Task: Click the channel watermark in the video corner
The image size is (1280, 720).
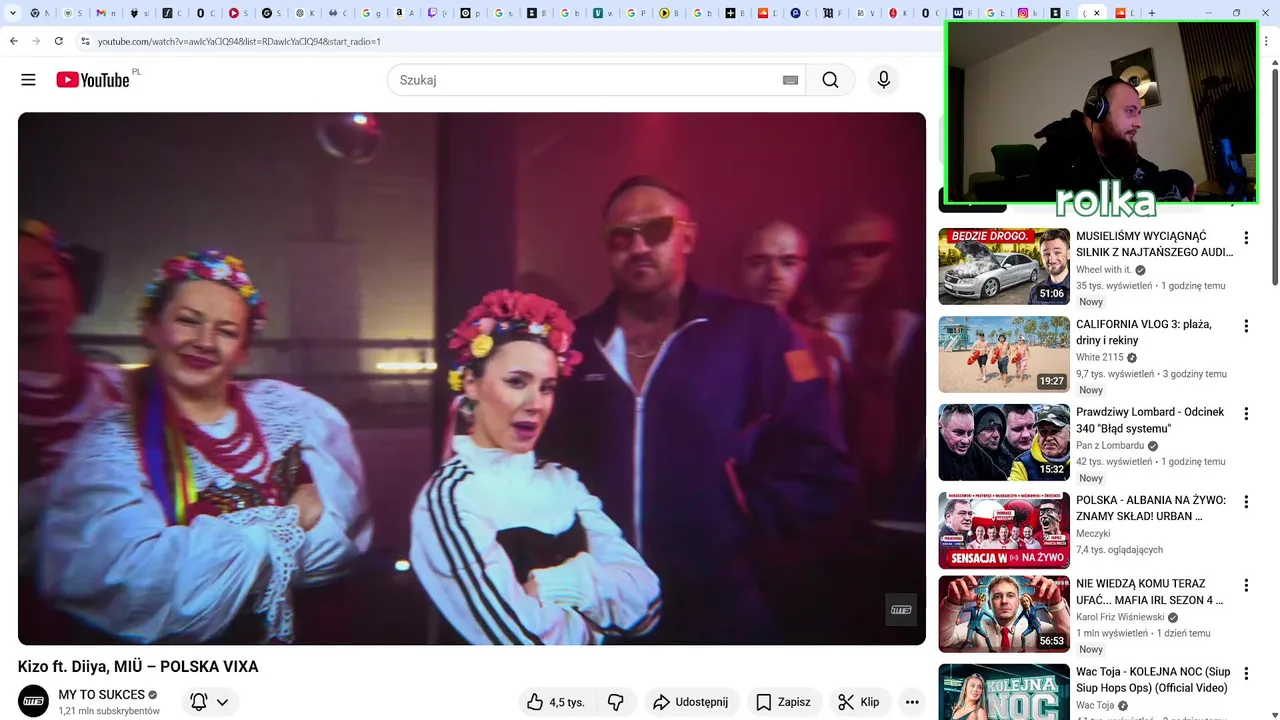Action: click(901, 610)
